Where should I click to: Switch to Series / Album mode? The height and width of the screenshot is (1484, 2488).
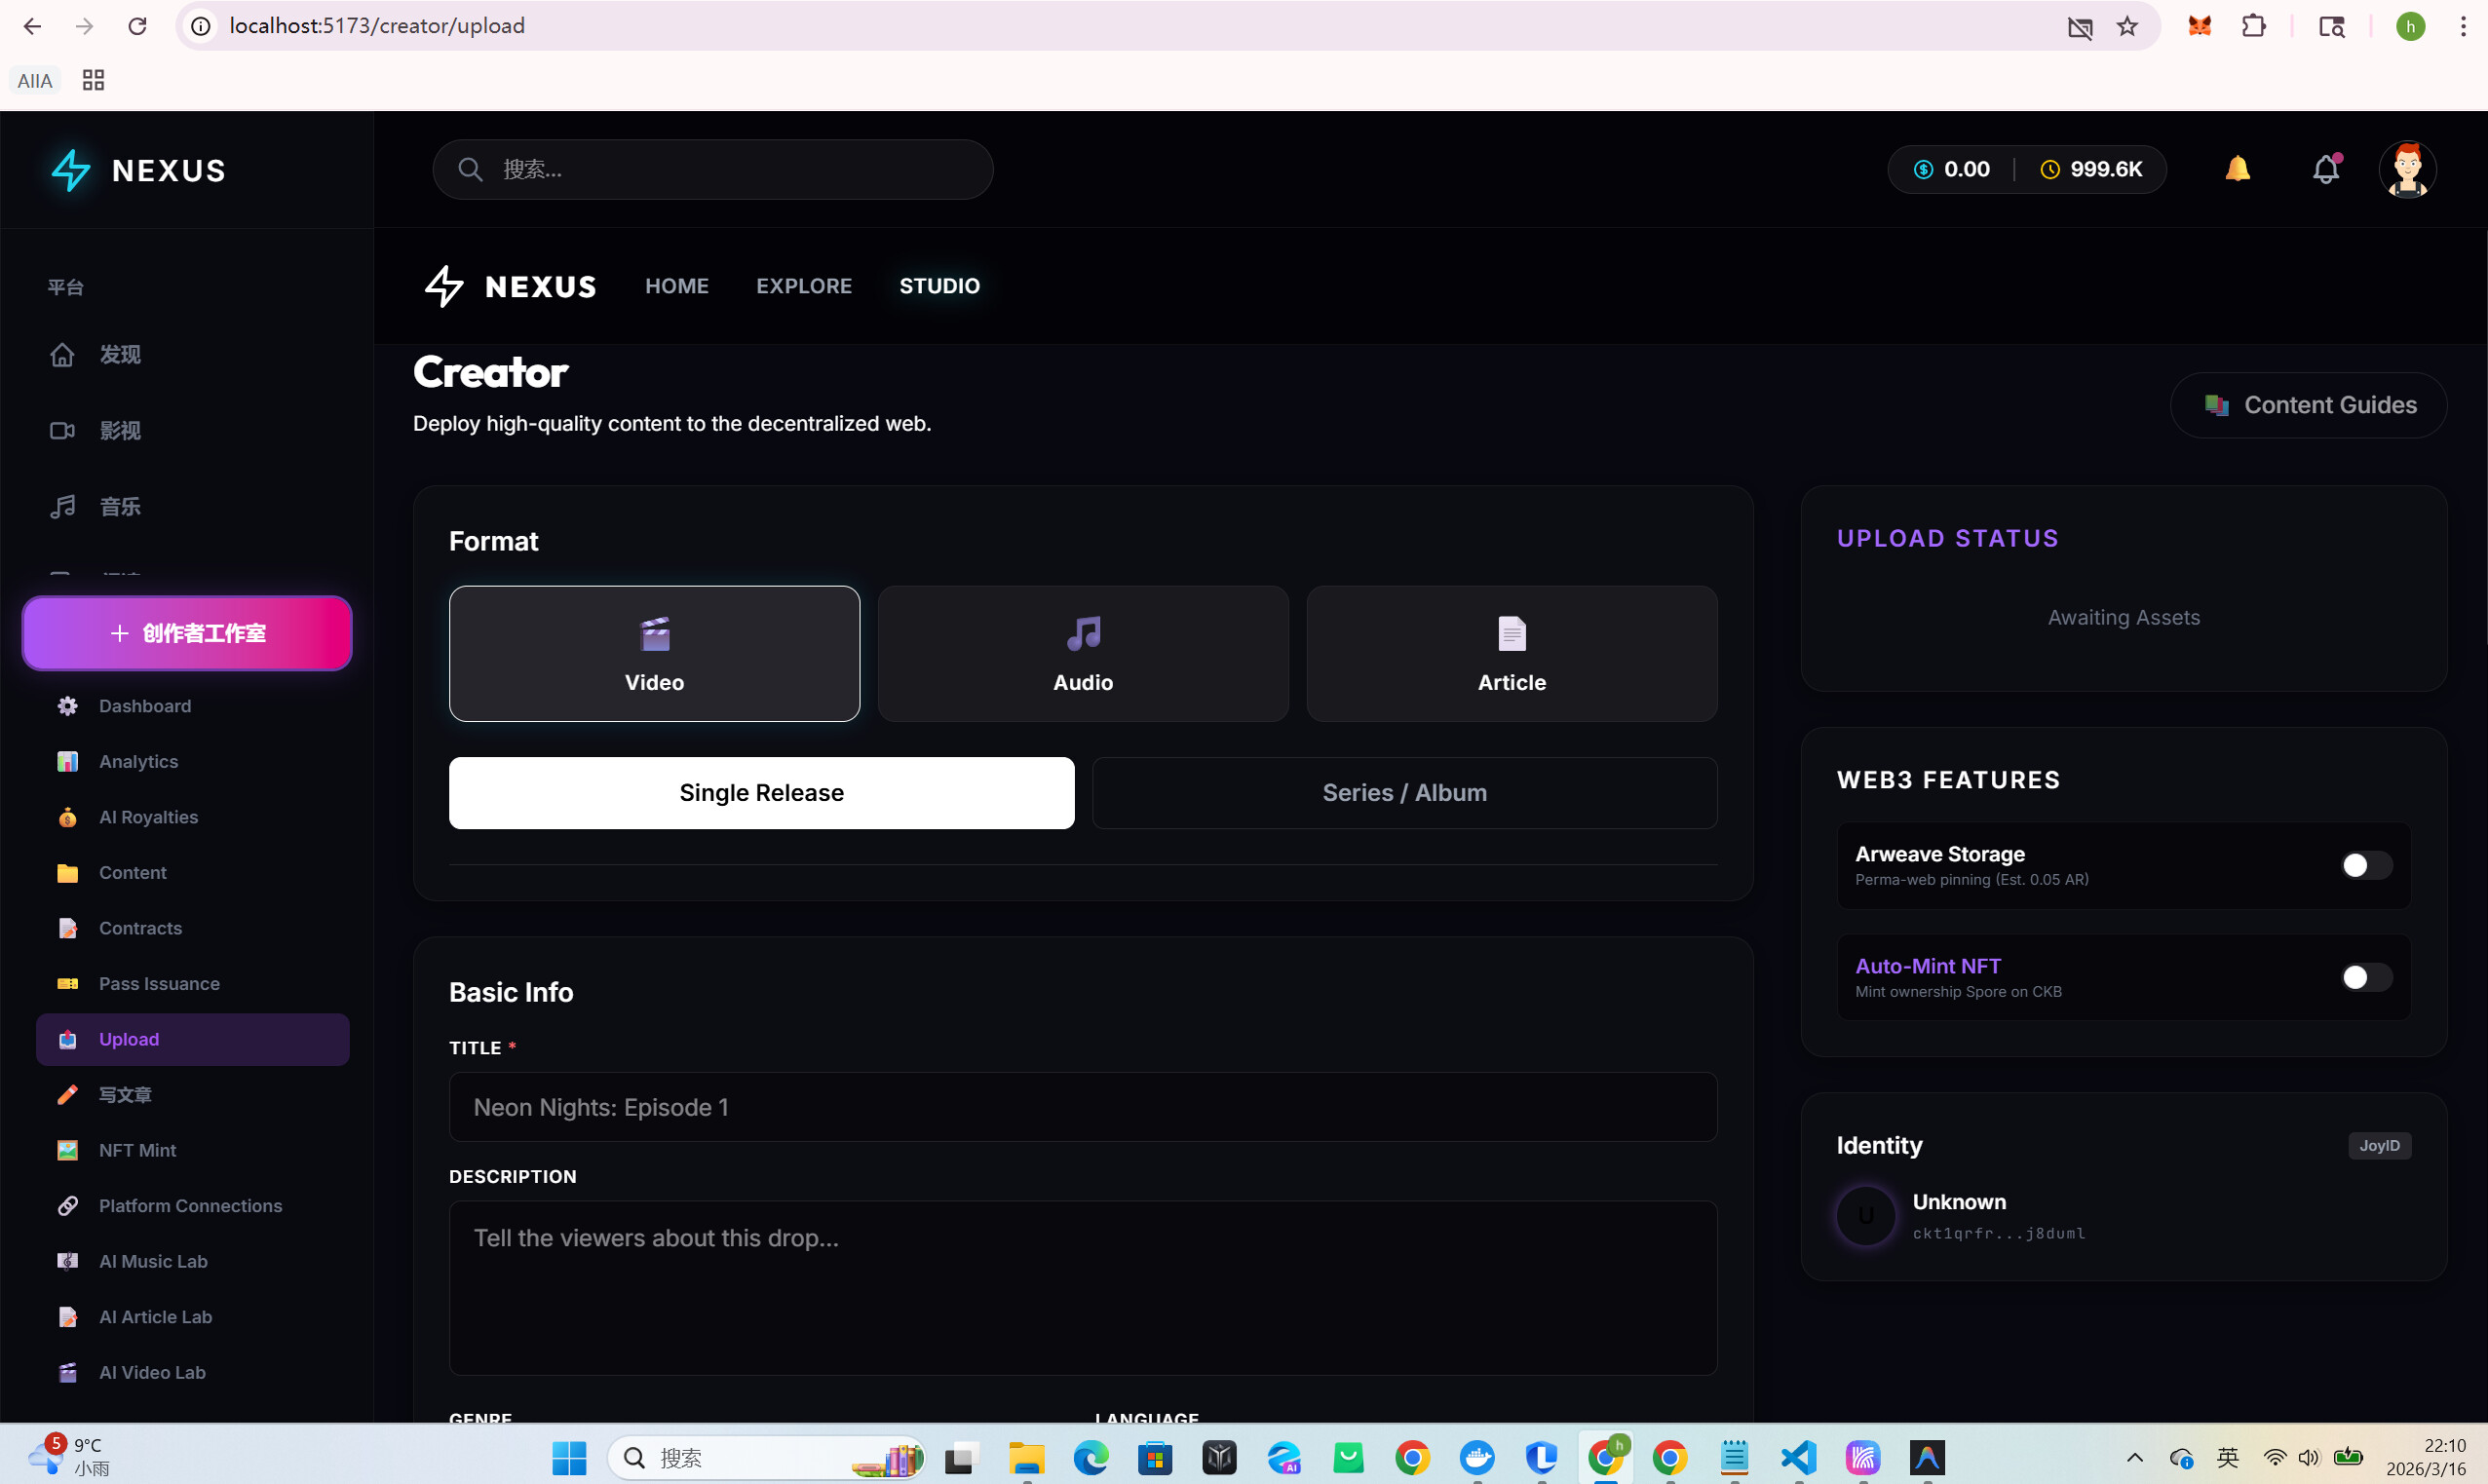[x=1405, y=793]
